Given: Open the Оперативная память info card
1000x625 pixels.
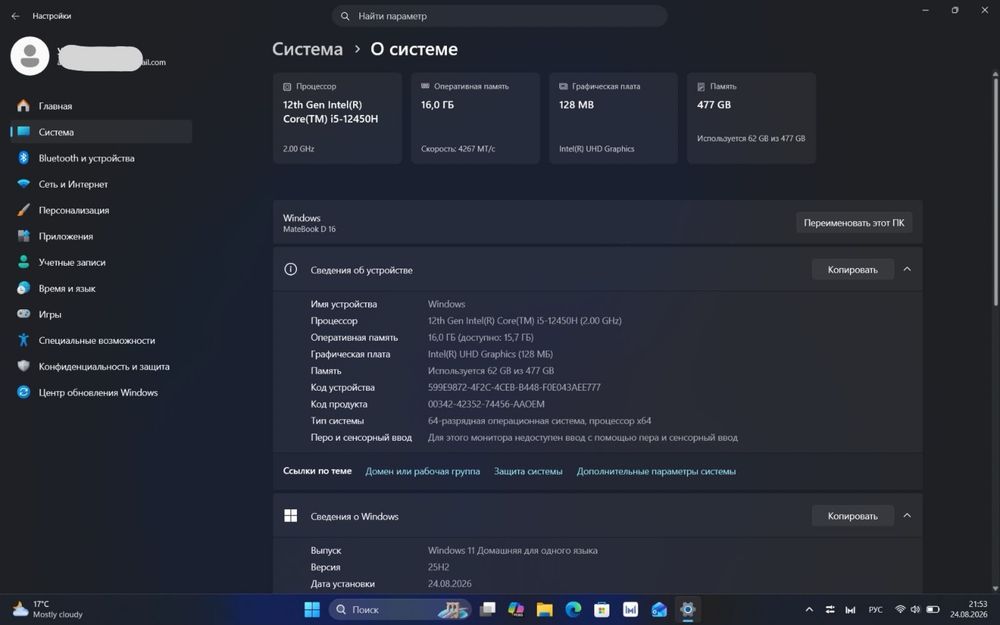Looking at the screenshot, I should point(475,118).
